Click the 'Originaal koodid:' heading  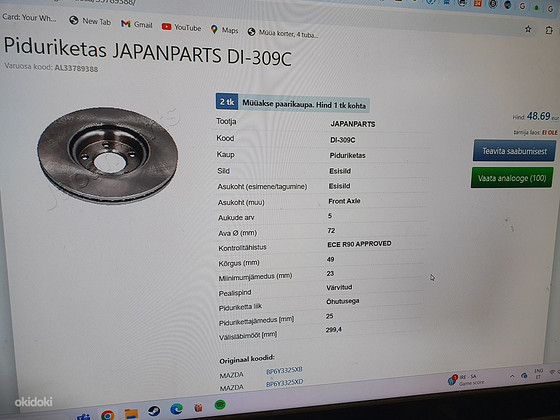[x=247, y=359]
